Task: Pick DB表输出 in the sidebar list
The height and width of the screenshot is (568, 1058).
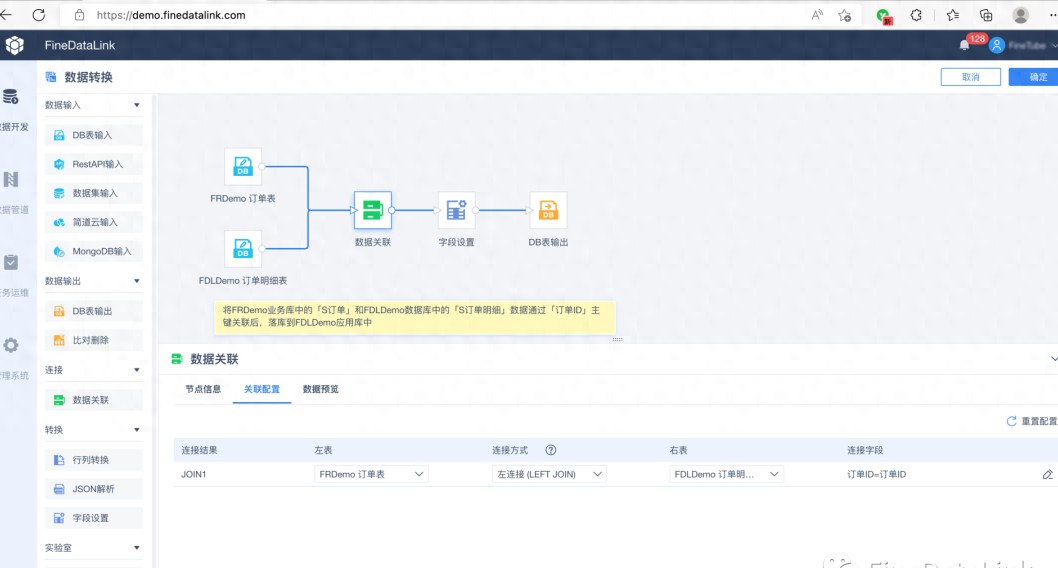Action: 94,311
